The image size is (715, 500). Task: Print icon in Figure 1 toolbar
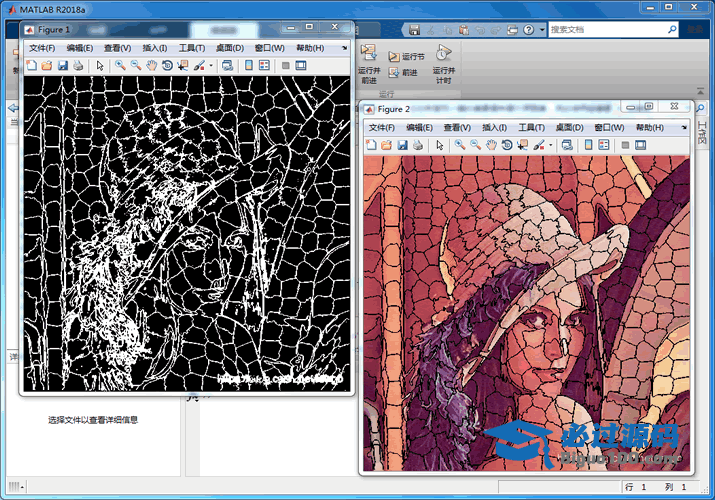pyautogui.click(x=78, y=66)
